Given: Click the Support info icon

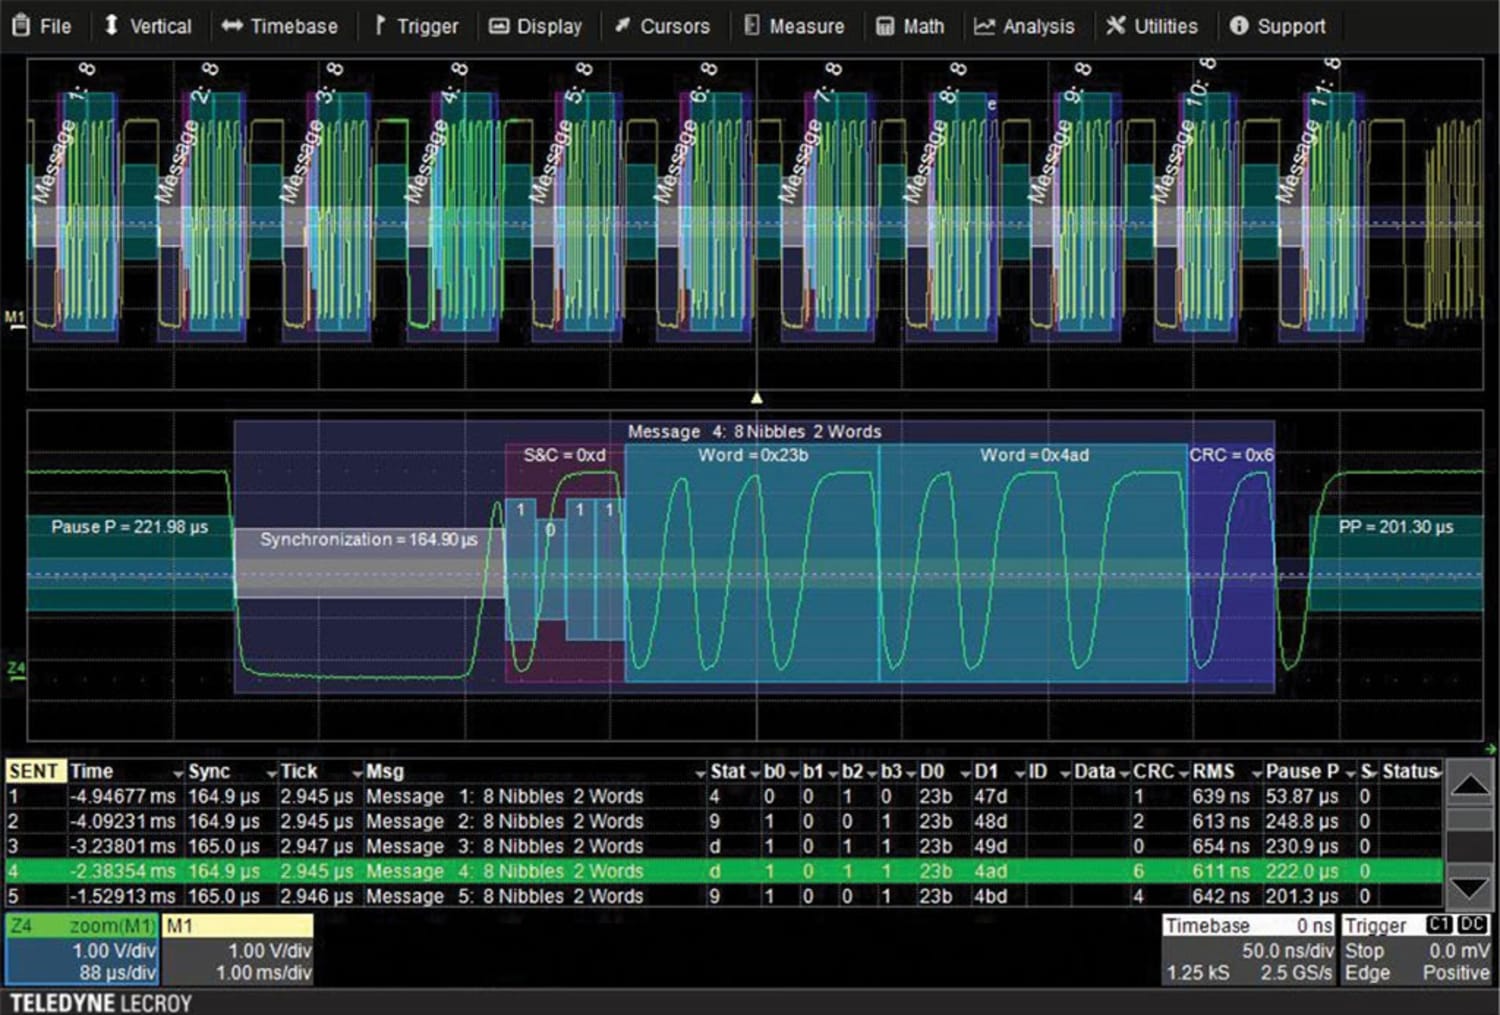Looking at the screenshot, I should point(1240,26).
